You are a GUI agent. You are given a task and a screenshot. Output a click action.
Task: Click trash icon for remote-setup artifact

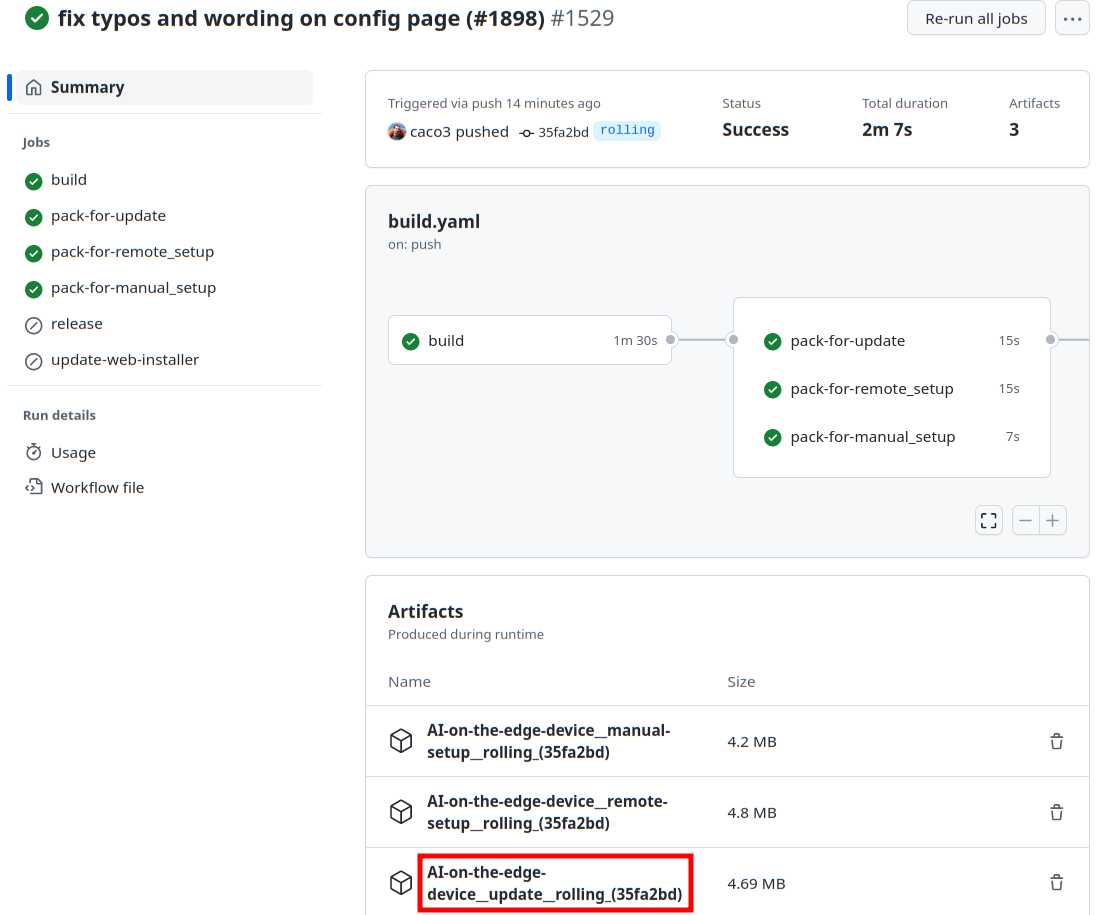click(x=1056, y=812)
